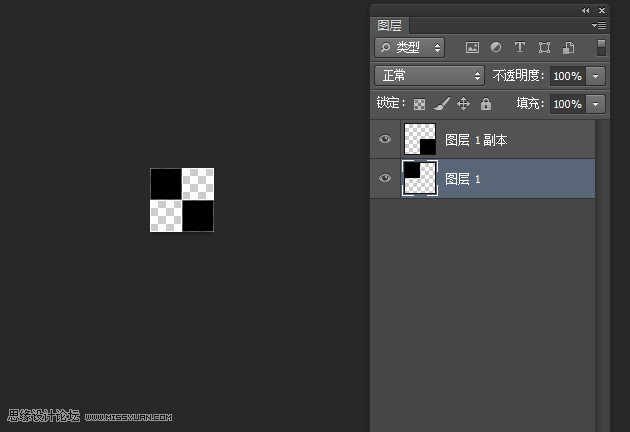Open the layers panel flyout menu
Image resolution: width=630 pixels, height=432 pixels.
click(x=599, y=25)
